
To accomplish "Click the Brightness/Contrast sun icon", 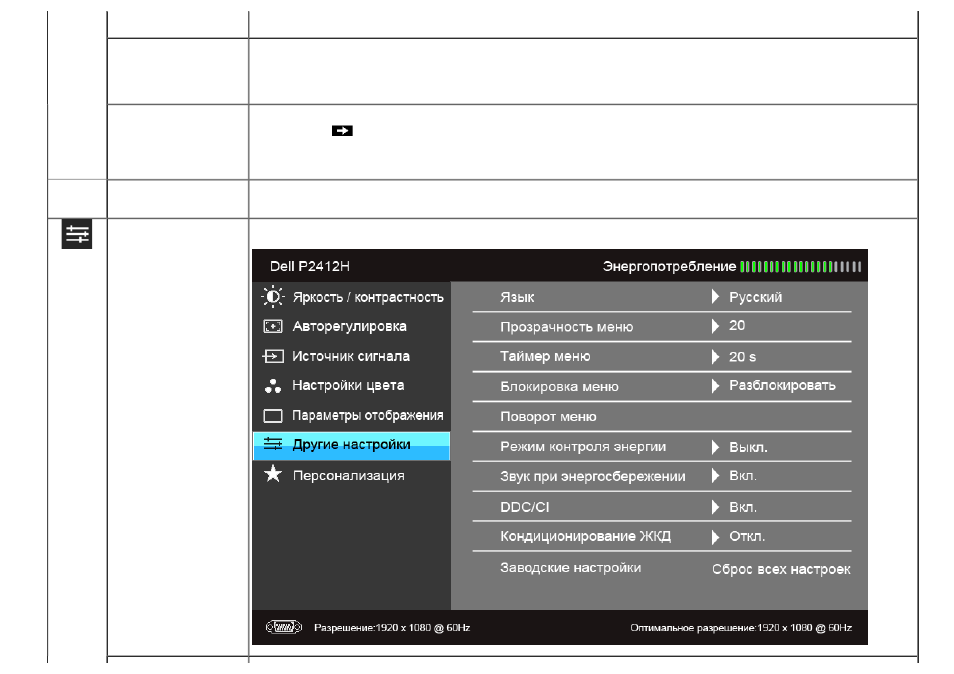I will coord(273,297).
